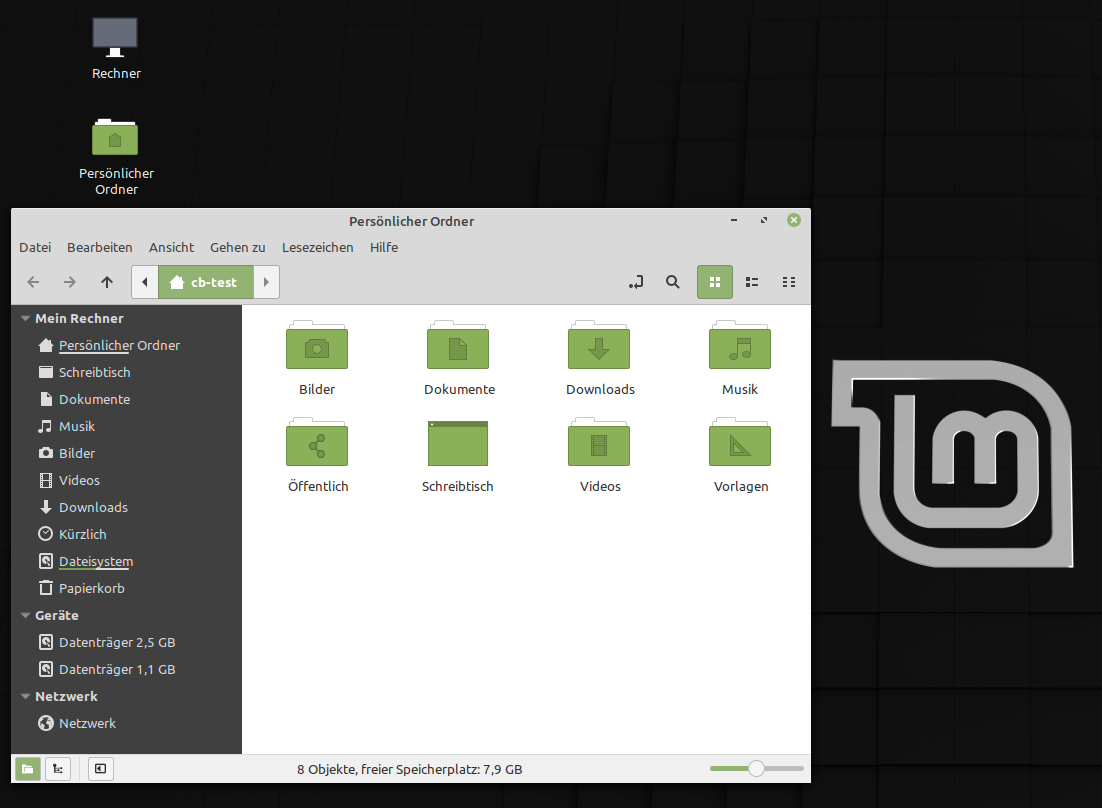This screenshot has width=1102, height=808.
Task: Open Dateisystem in the sidebar
Action: point(127,561)
